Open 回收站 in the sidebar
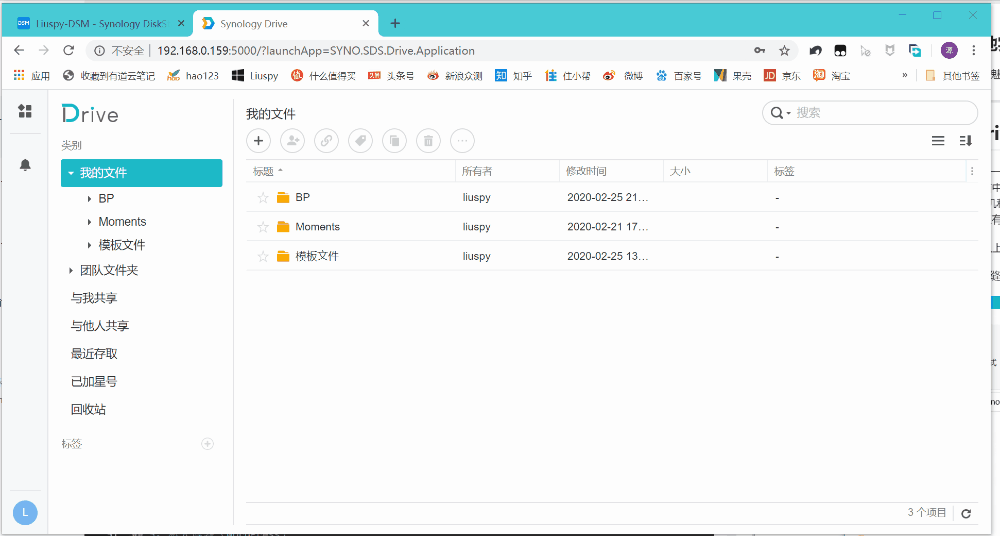The image size is (1000, 536). coord(88,409)
